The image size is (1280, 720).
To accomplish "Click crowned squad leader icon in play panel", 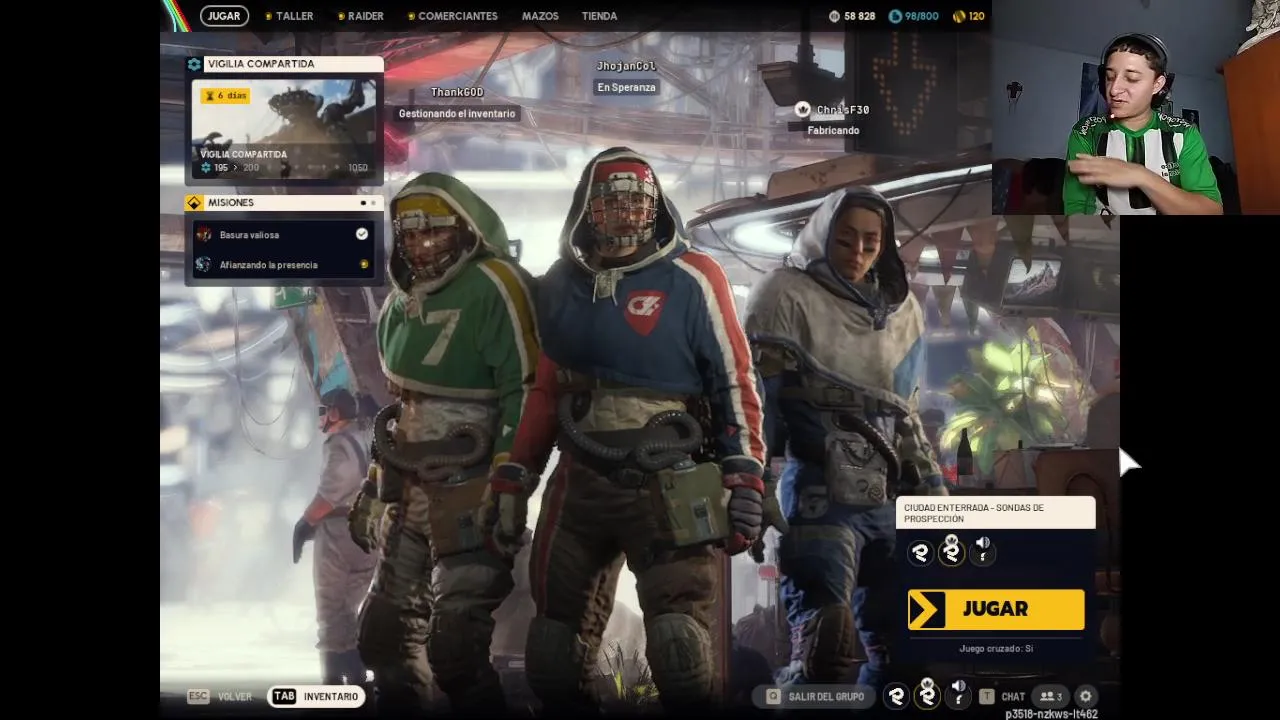I will click(x=951, y=550).
